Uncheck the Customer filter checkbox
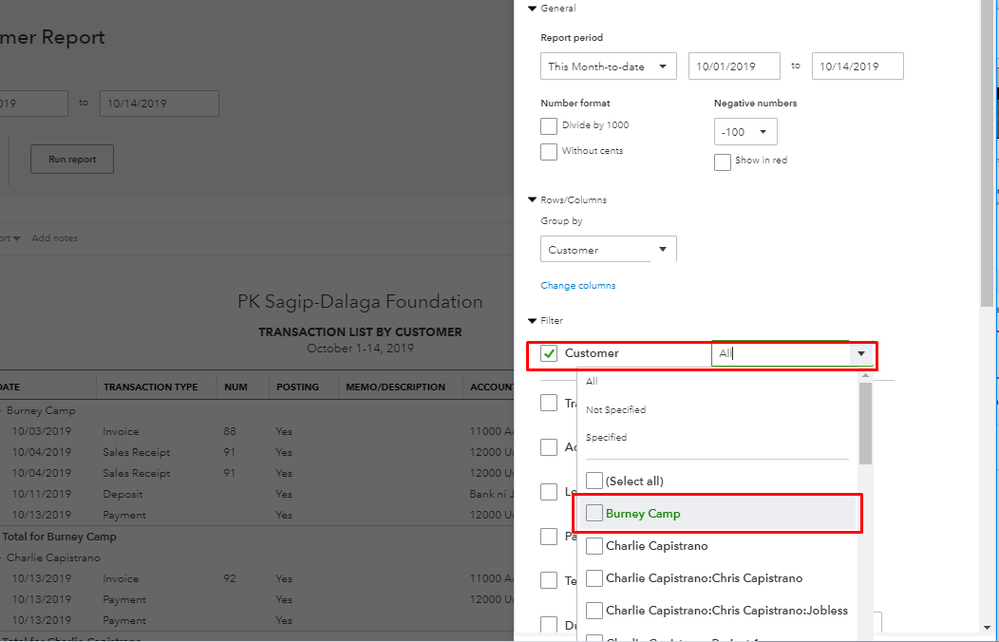The height and width of the screenshot is (642, 999). 549,354
